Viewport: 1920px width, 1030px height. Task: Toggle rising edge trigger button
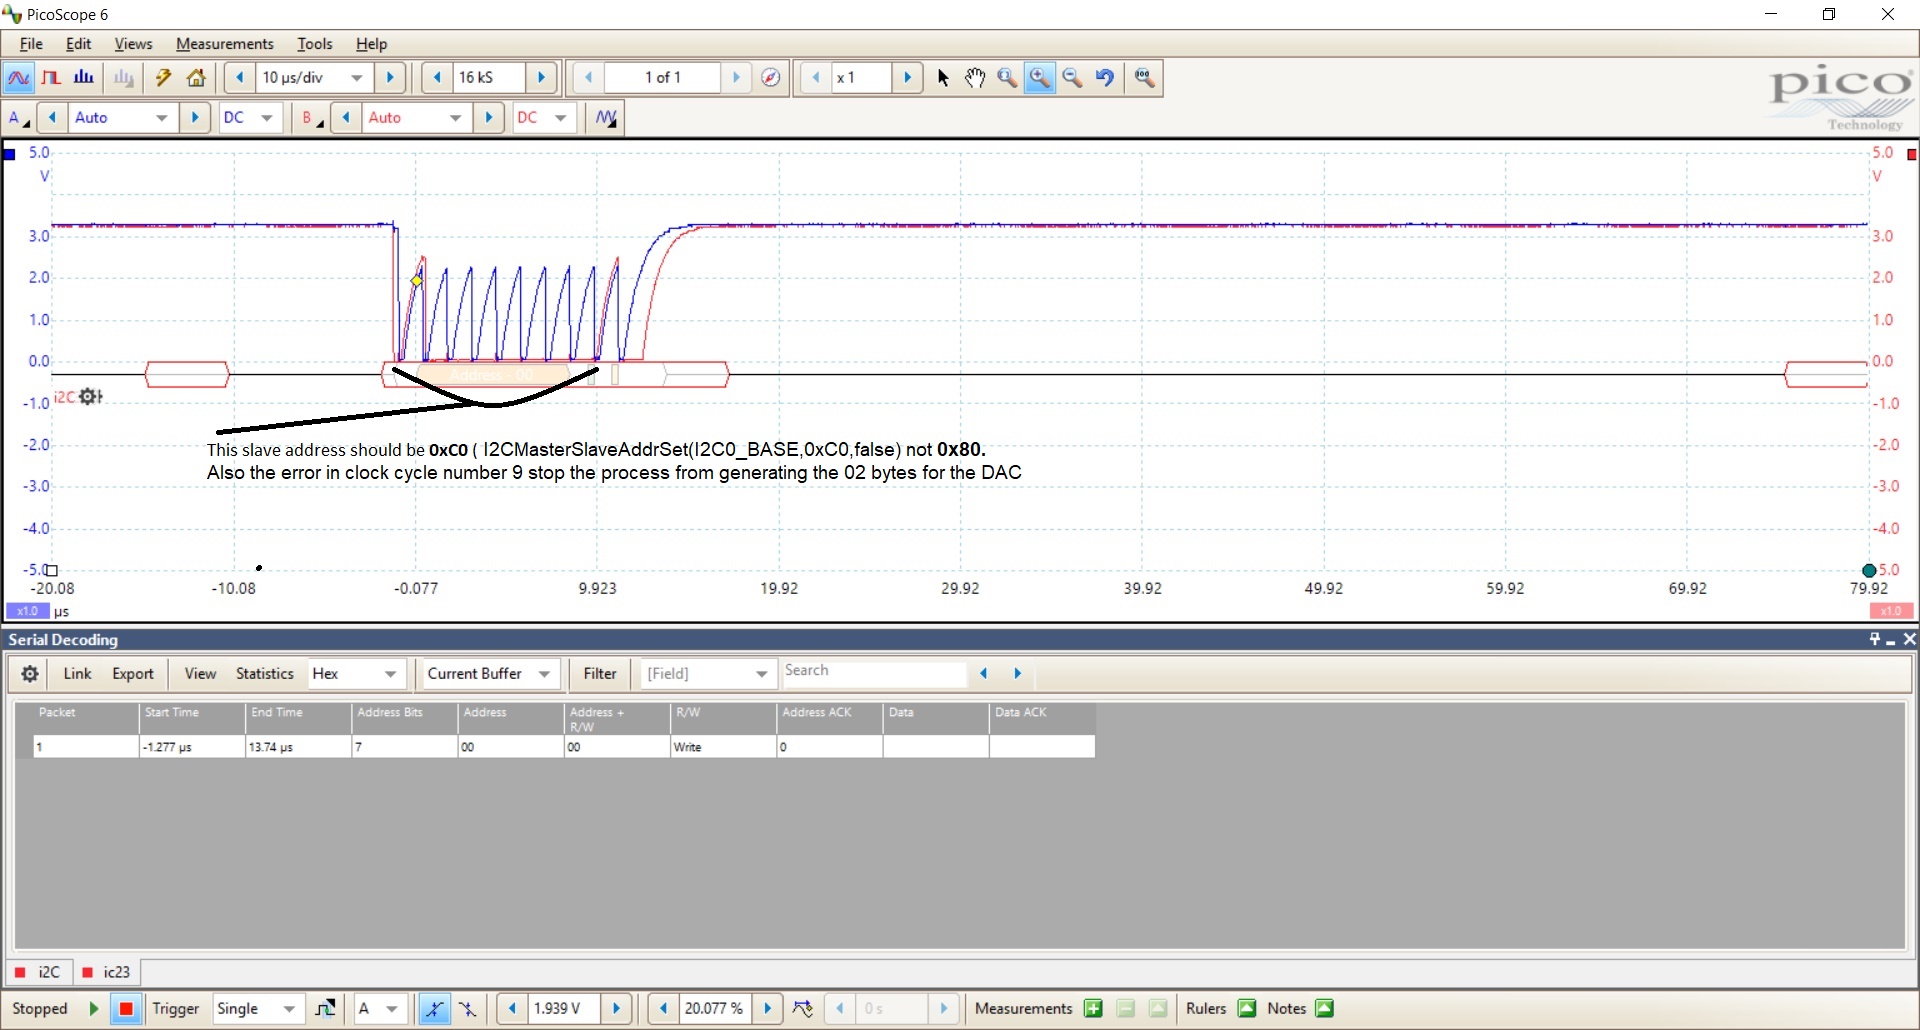click(434, 1008)
